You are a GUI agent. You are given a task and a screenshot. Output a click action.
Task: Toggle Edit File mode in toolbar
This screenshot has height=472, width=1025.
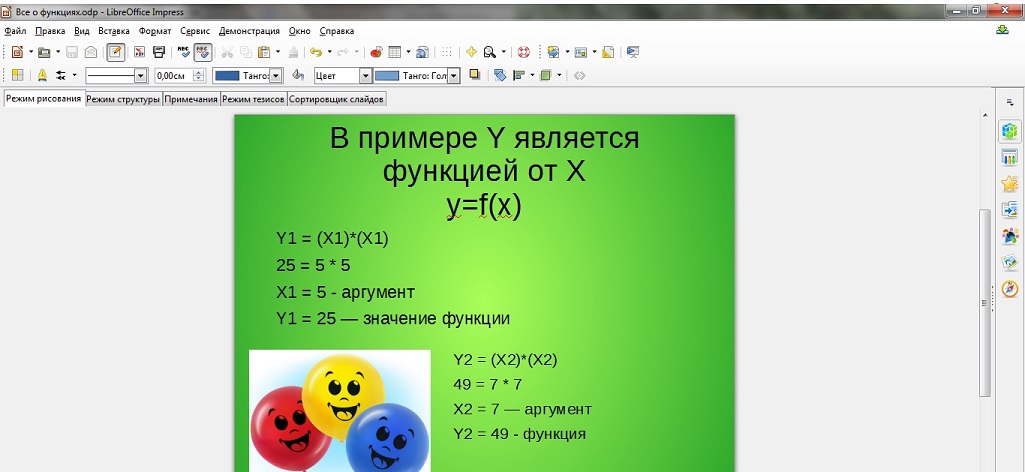115,52
